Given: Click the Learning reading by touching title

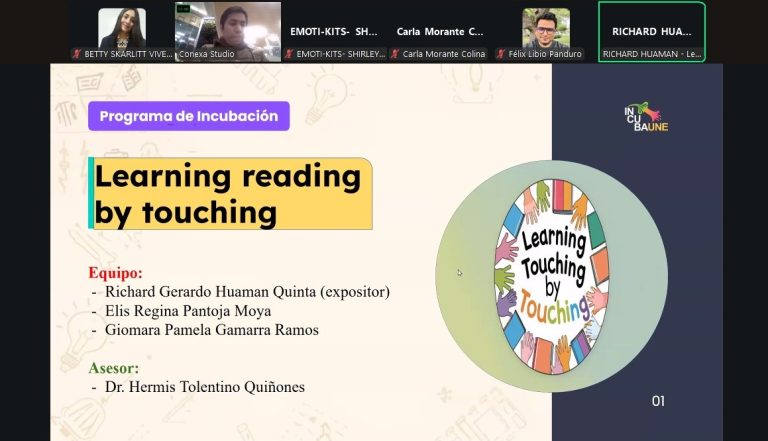Looking at the screenshot, I should coord(229,194).
